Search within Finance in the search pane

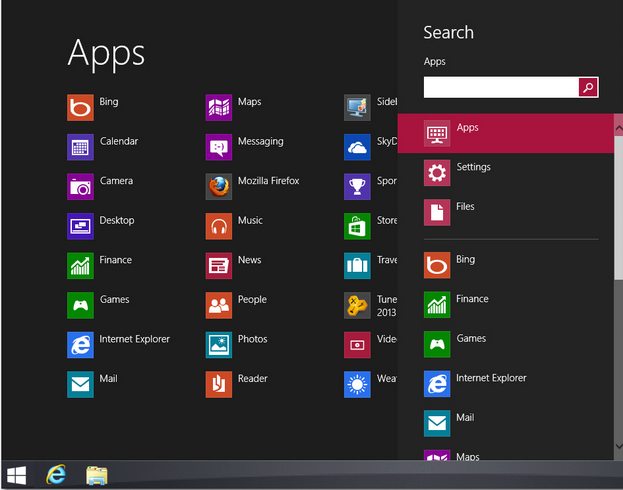[x=506, y=304]
